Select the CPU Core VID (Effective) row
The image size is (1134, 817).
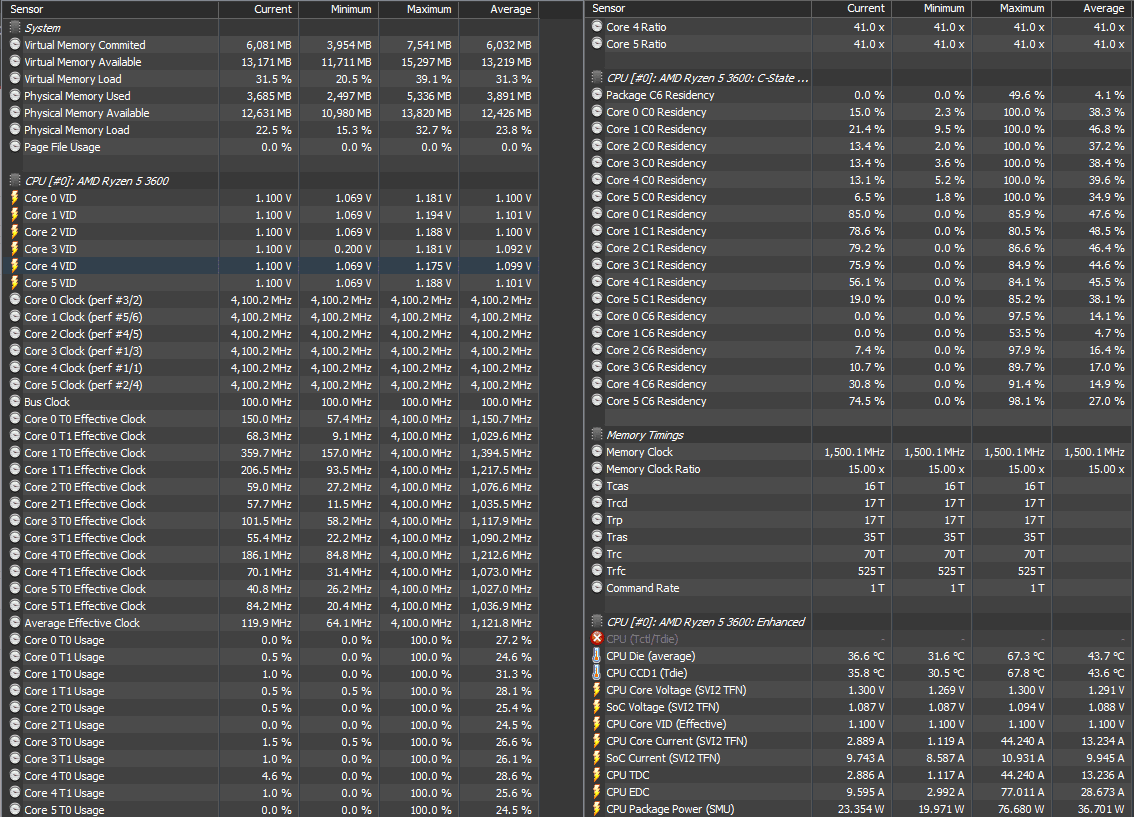[x=858, y=724]
